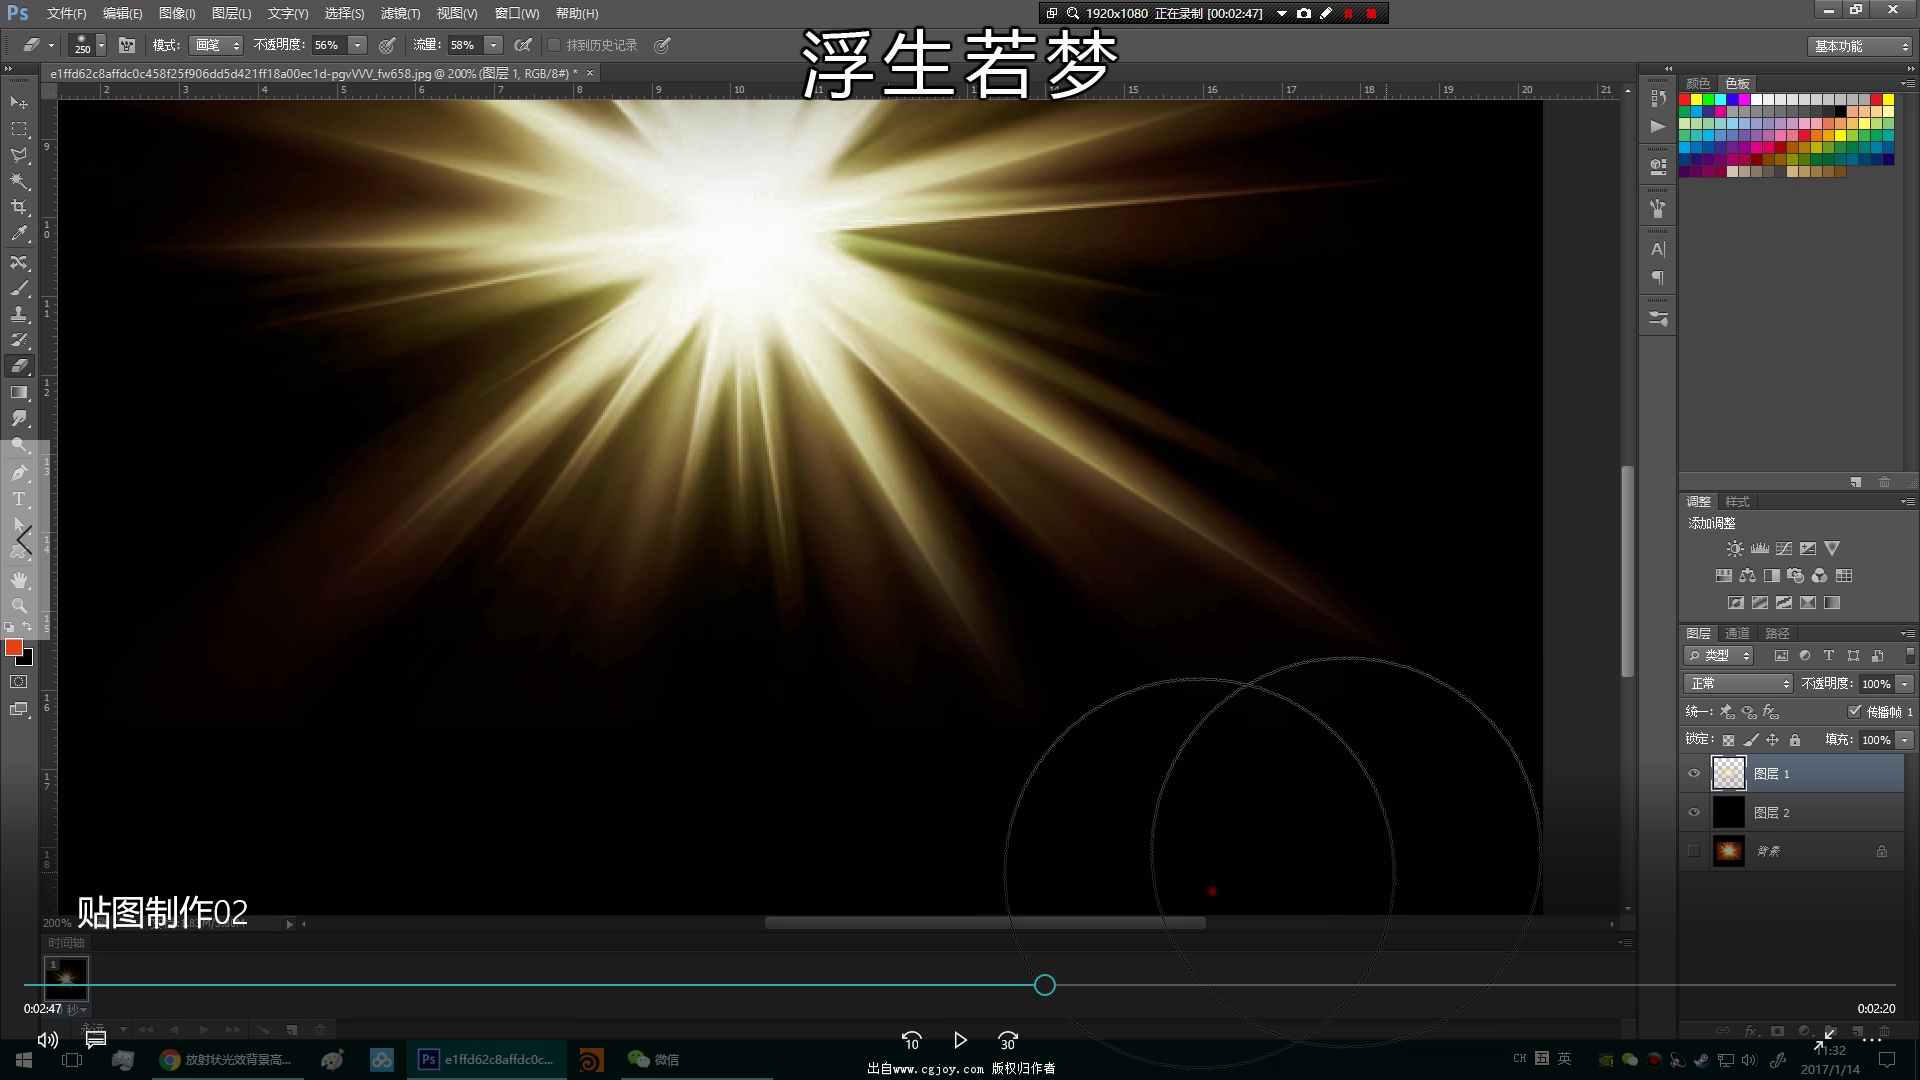Toggle the 传播帧 1 checkbox
The height and width of the screenshot is (1080, 1920).
pos(1854,712)
